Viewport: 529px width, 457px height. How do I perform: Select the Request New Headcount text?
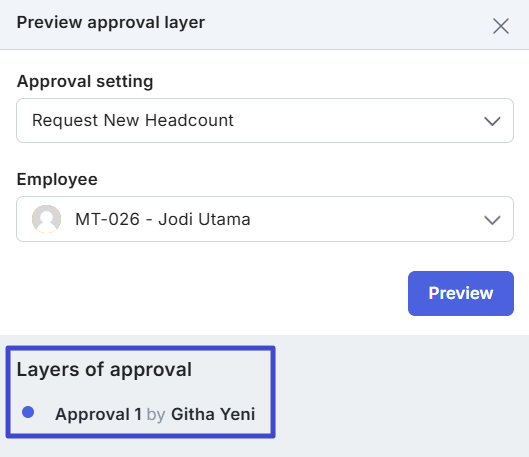(x=133, y=120)
